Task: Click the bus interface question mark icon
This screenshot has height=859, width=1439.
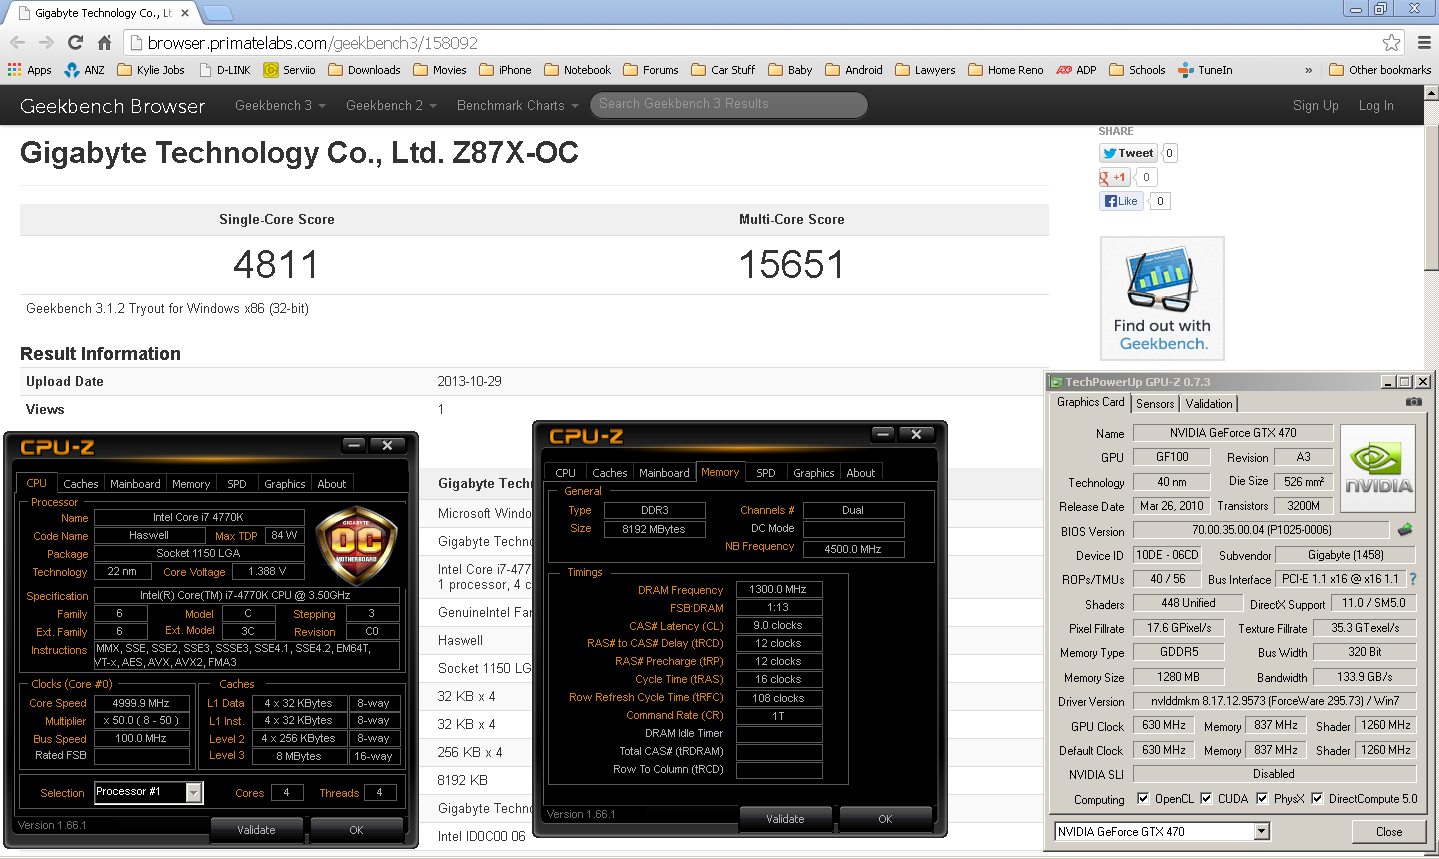Action: tap(1413, 579)
